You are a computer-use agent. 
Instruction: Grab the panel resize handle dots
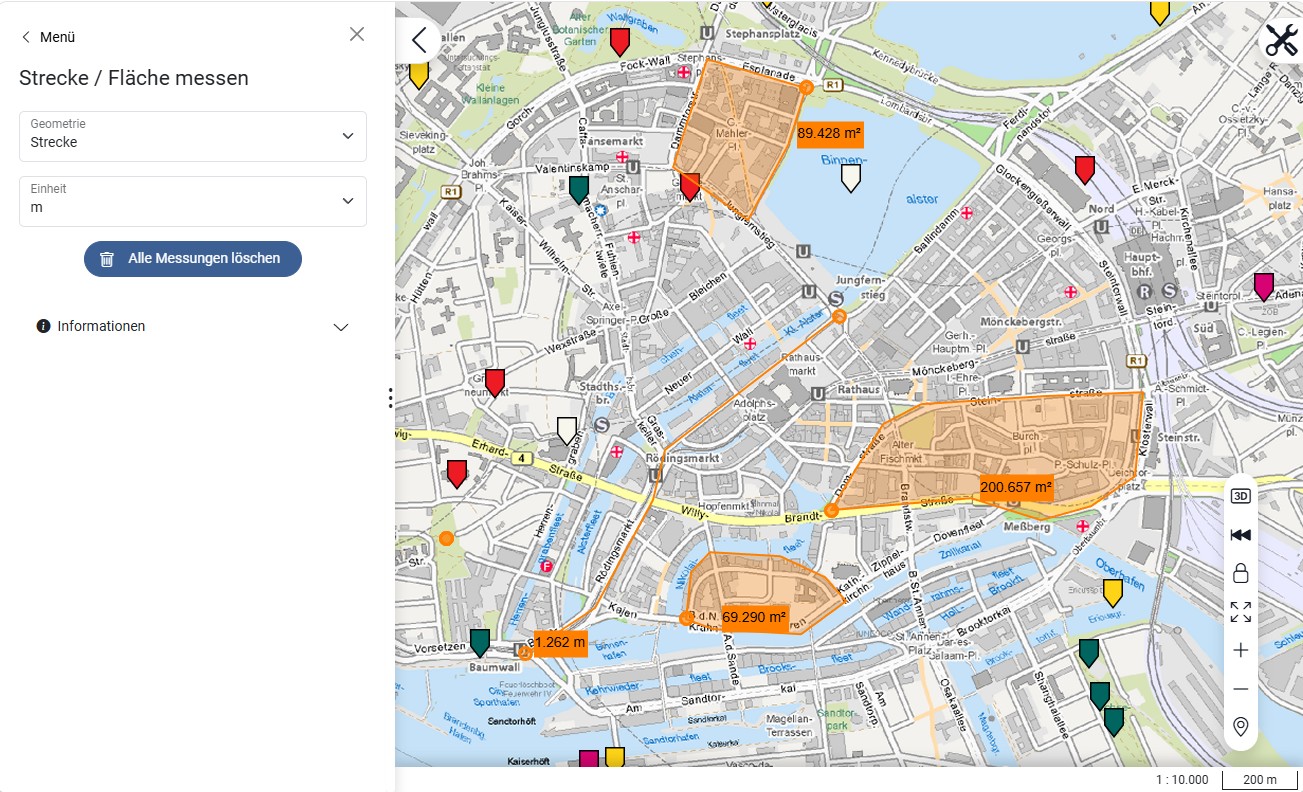(x=390, y=398)
